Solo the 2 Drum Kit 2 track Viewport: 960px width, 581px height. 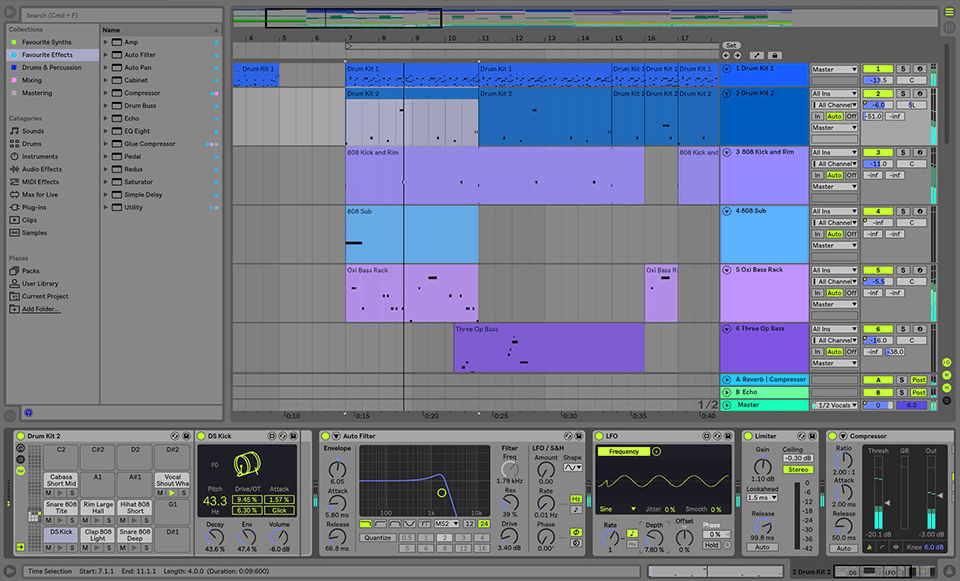pos(902,93)
